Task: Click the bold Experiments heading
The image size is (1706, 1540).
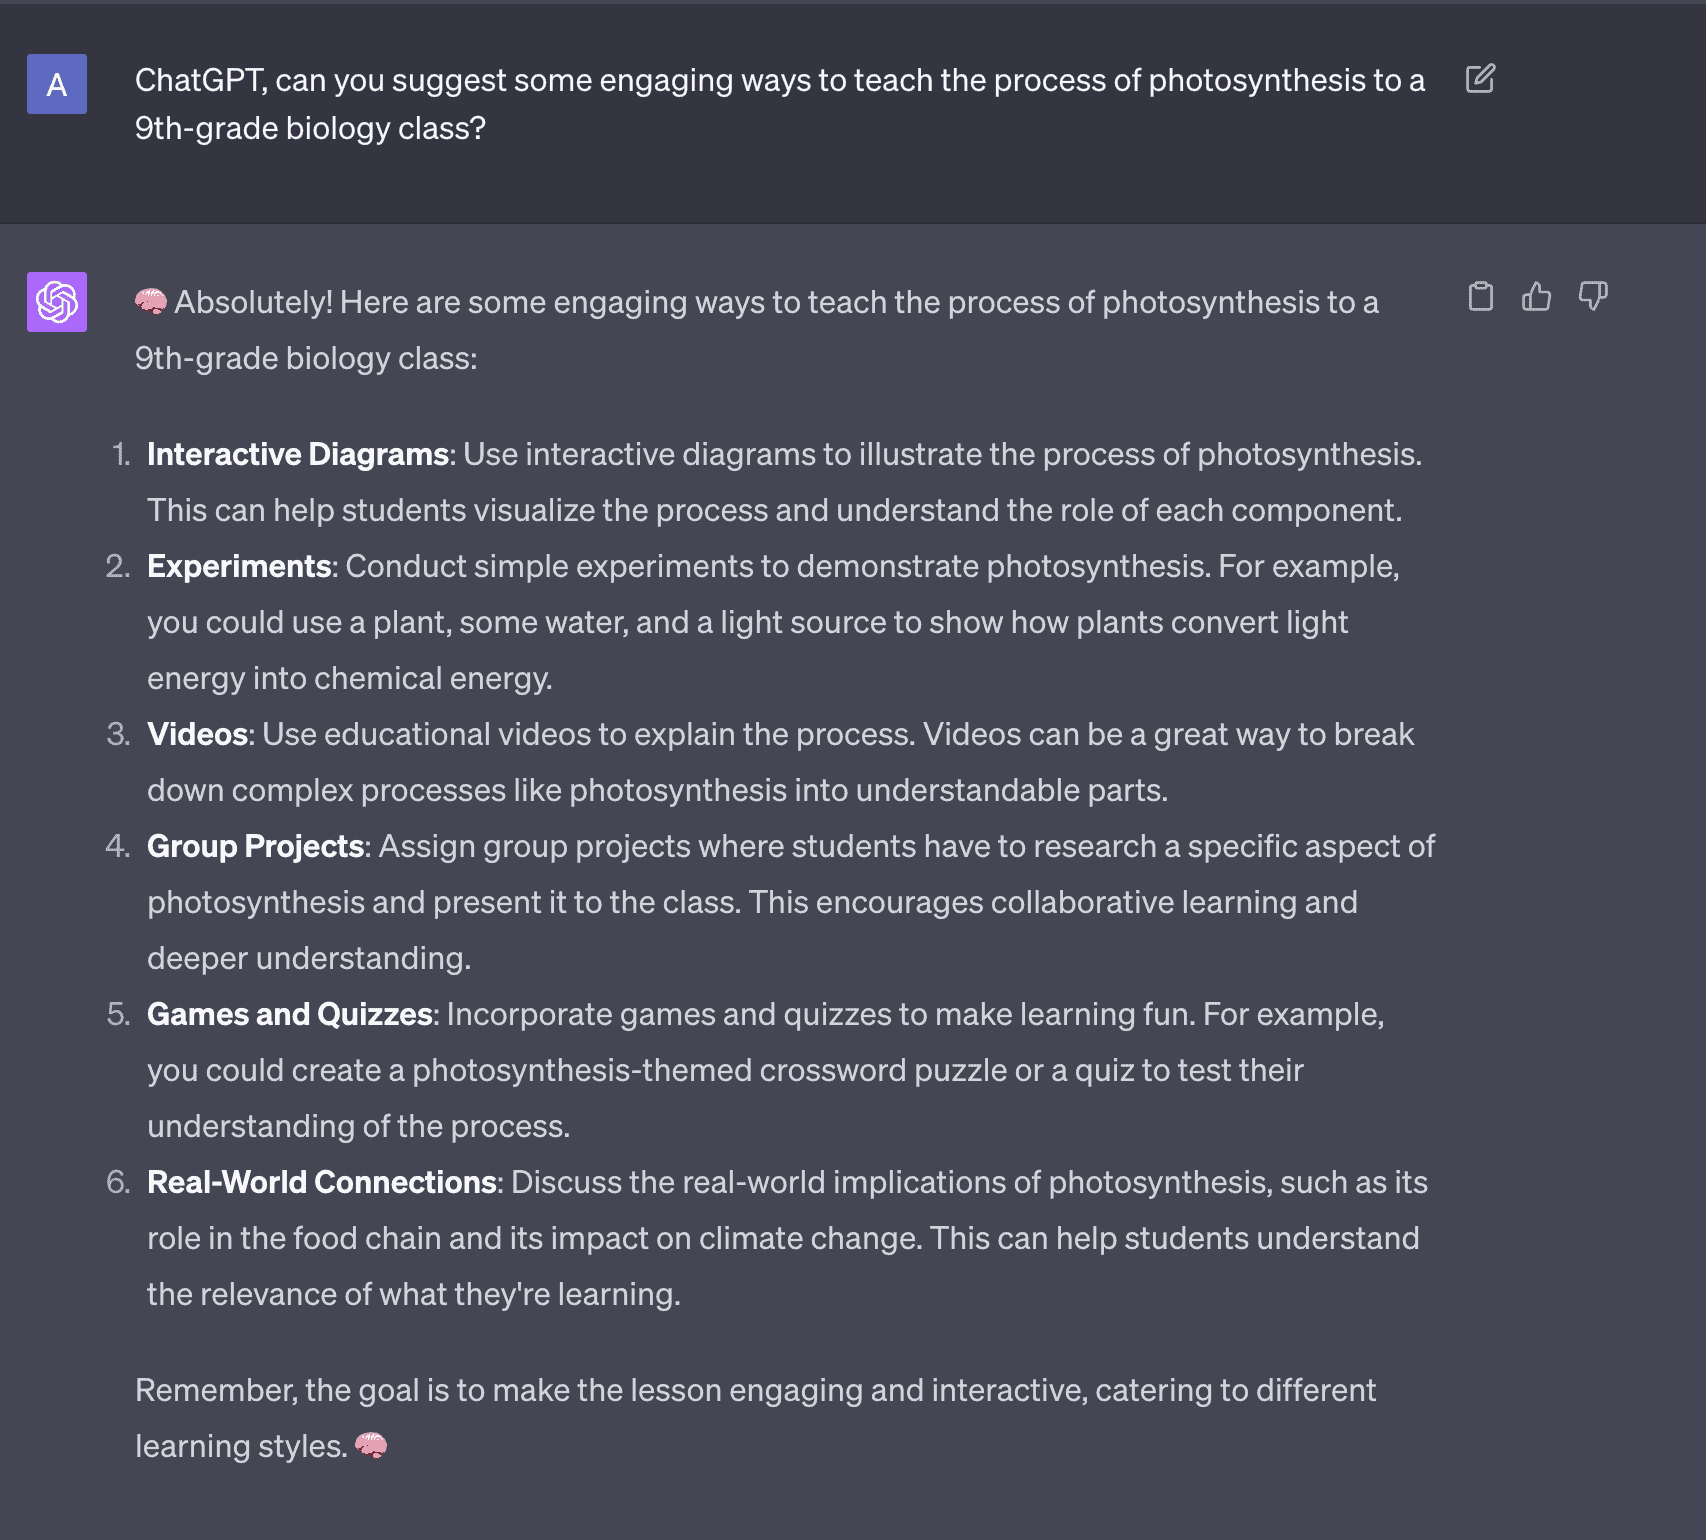Action: click(239, 566)
